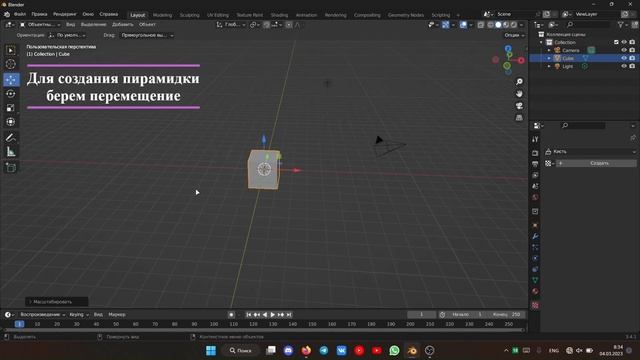
Task: Toggle visibility eye of Cube
Action: pyautogui.click(x=624, y=58)
